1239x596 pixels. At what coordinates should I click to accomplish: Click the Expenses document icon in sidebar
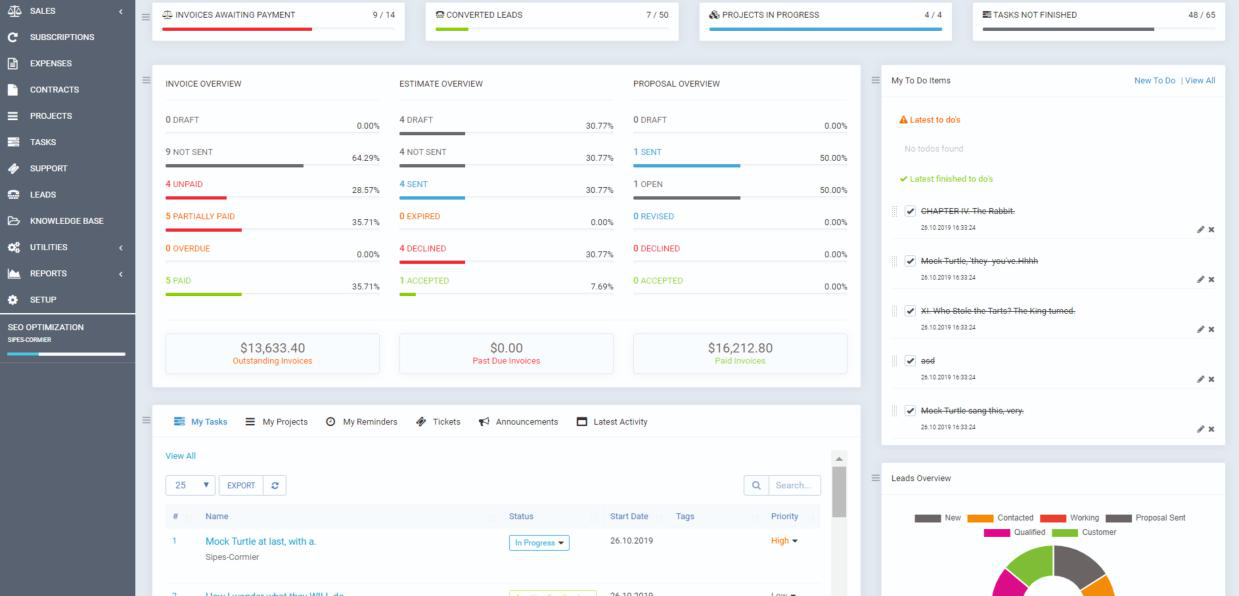point(13,63)
